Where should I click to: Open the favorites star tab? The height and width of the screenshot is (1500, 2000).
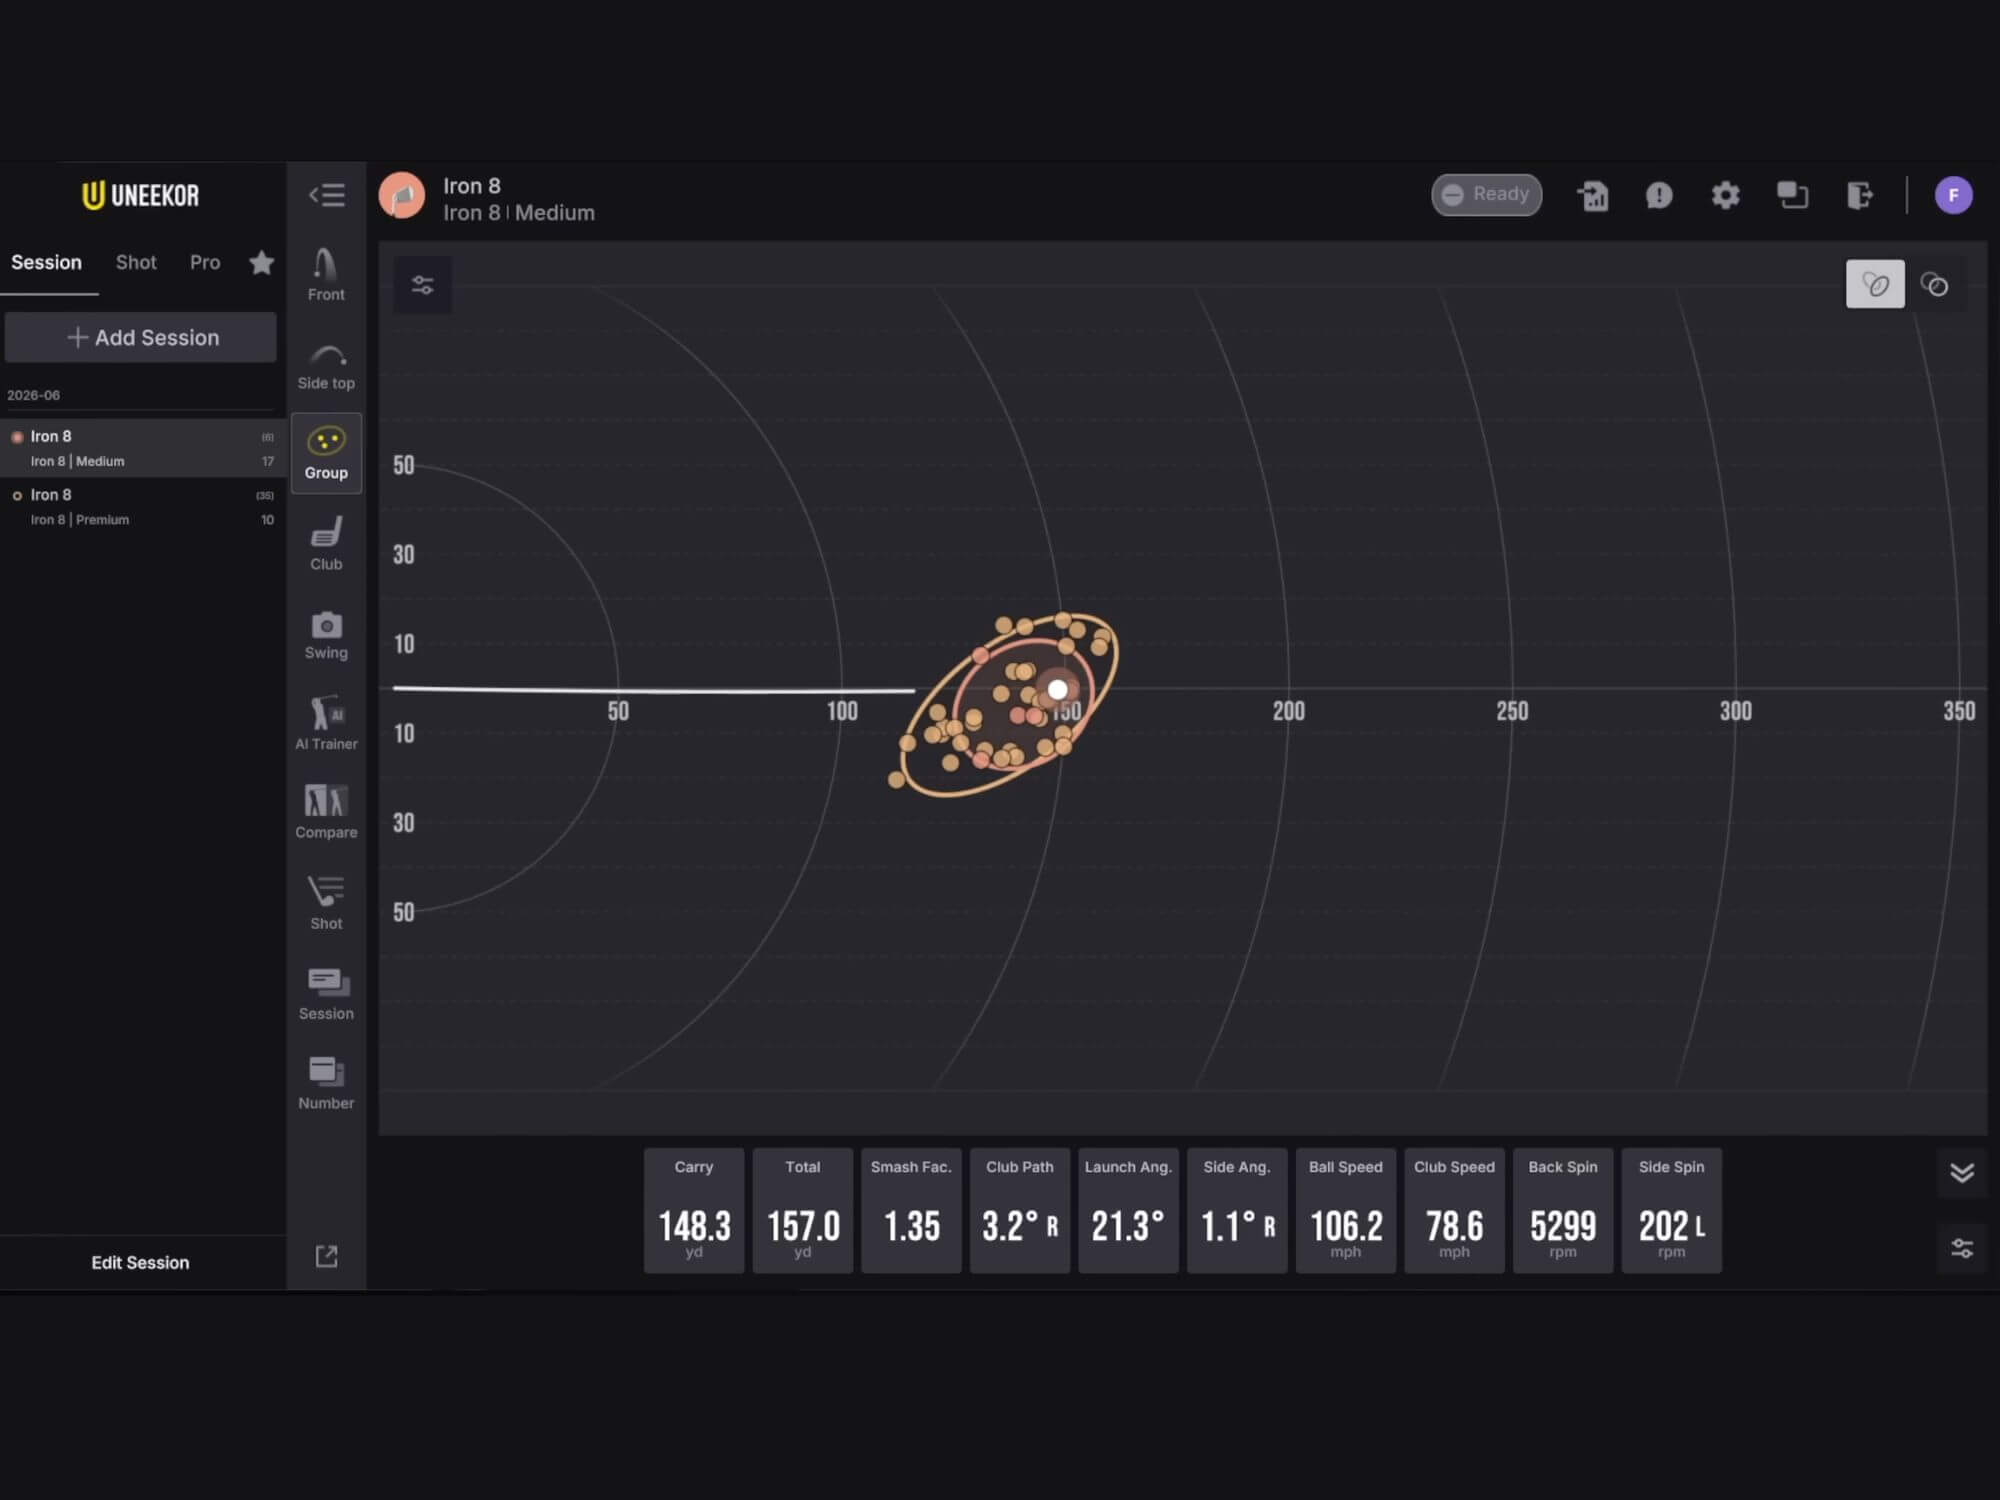261,262
